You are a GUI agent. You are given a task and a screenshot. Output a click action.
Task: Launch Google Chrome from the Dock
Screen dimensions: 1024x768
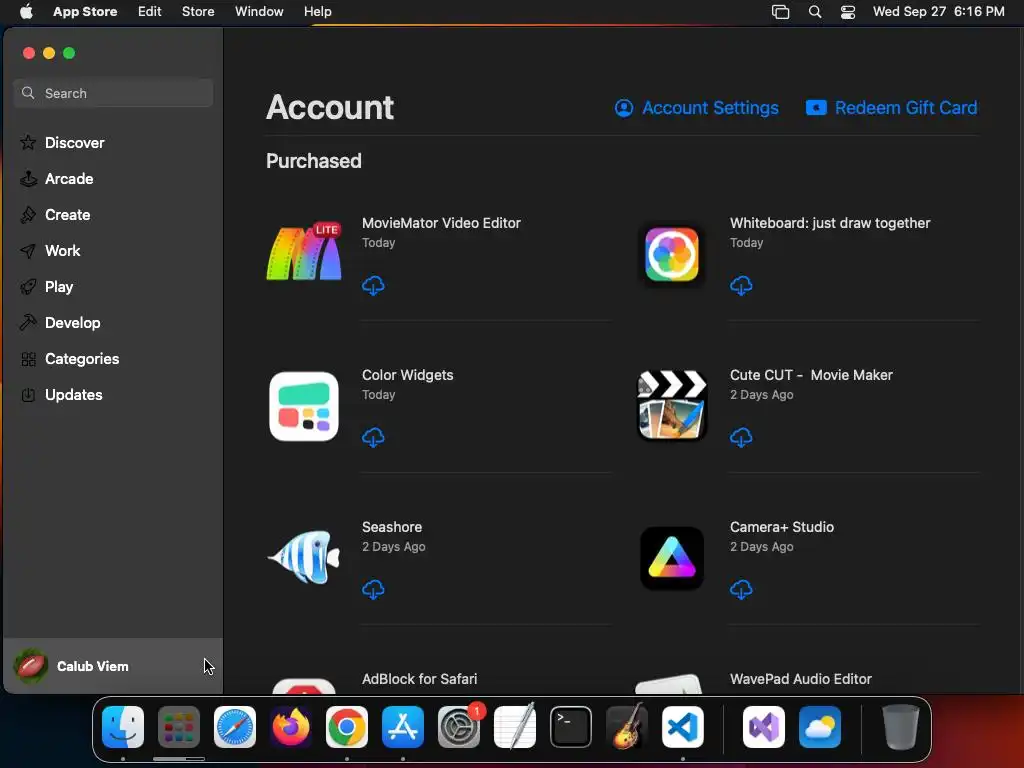coord(347,727)
